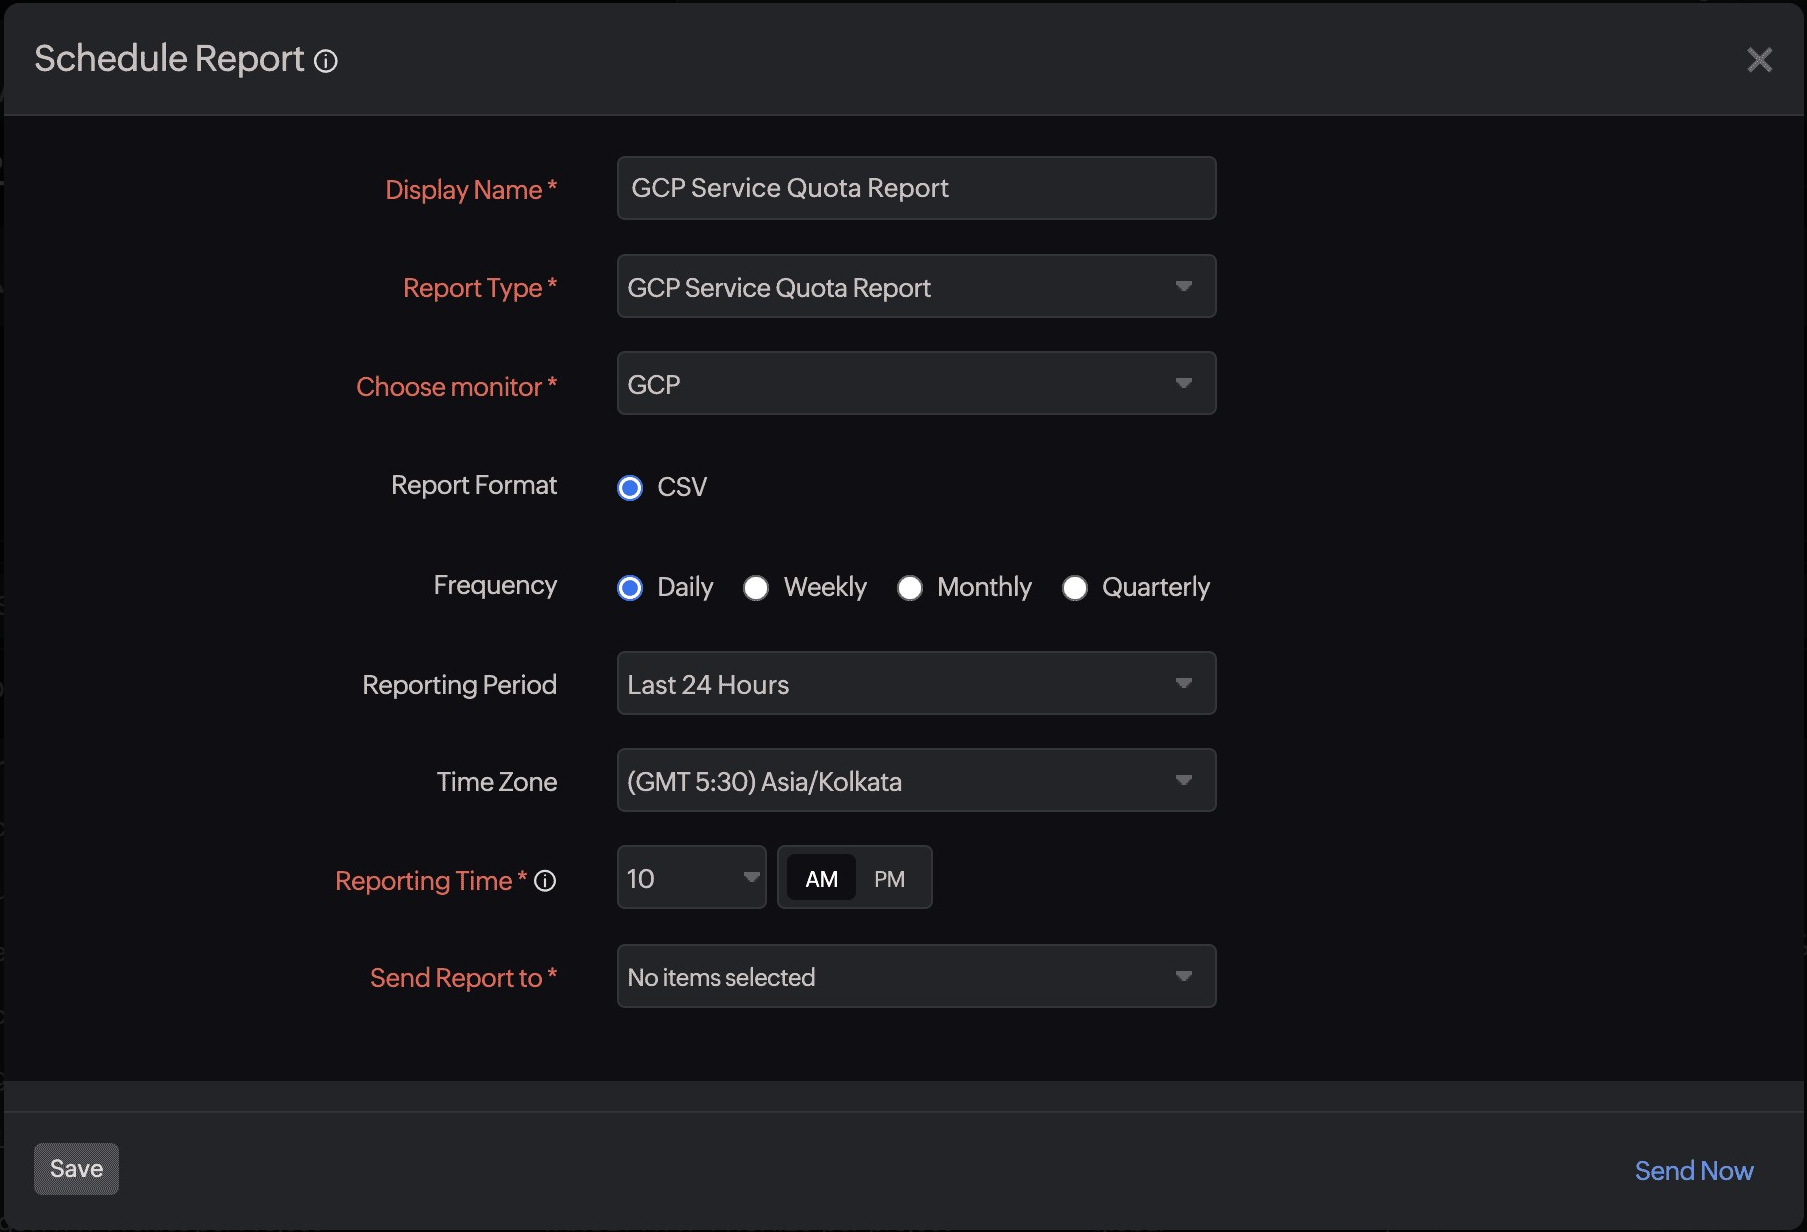1807x1232 pixels.
Task: Open the Send Report to dropdown
Action: coord(915,977)
